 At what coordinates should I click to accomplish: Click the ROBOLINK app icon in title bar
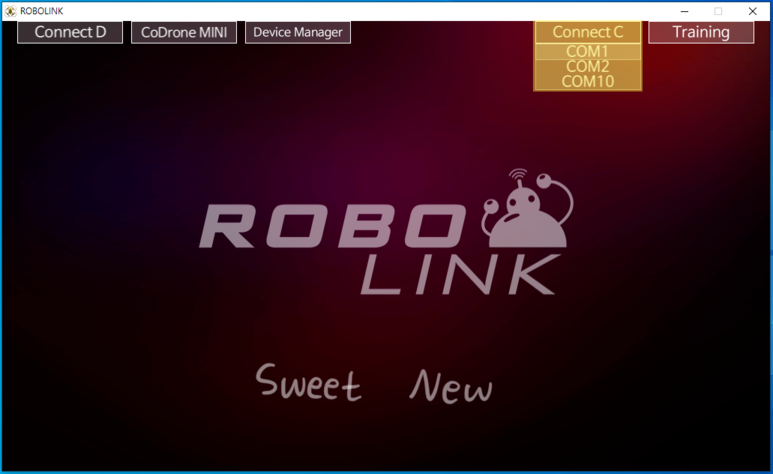coord(10,11)
